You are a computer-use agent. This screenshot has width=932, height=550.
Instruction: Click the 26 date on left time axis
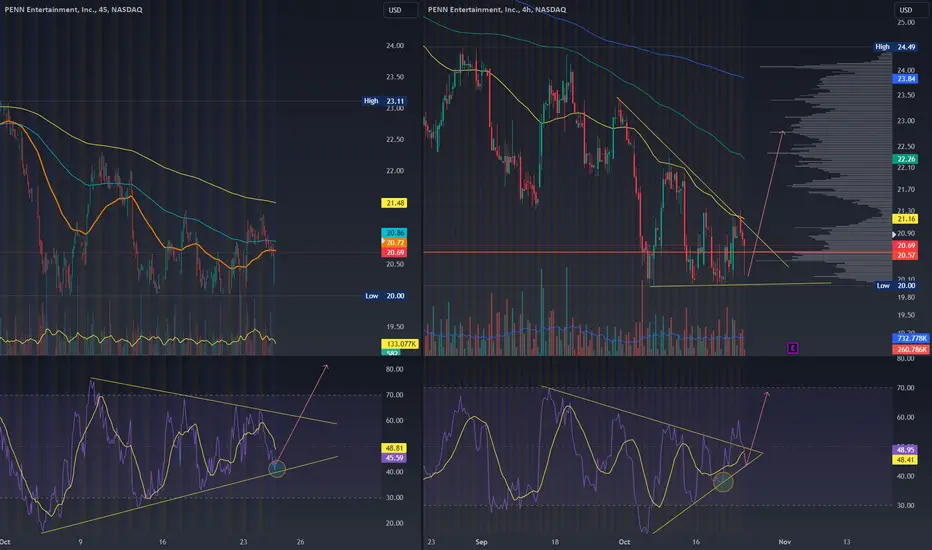[x=300, y=542]
